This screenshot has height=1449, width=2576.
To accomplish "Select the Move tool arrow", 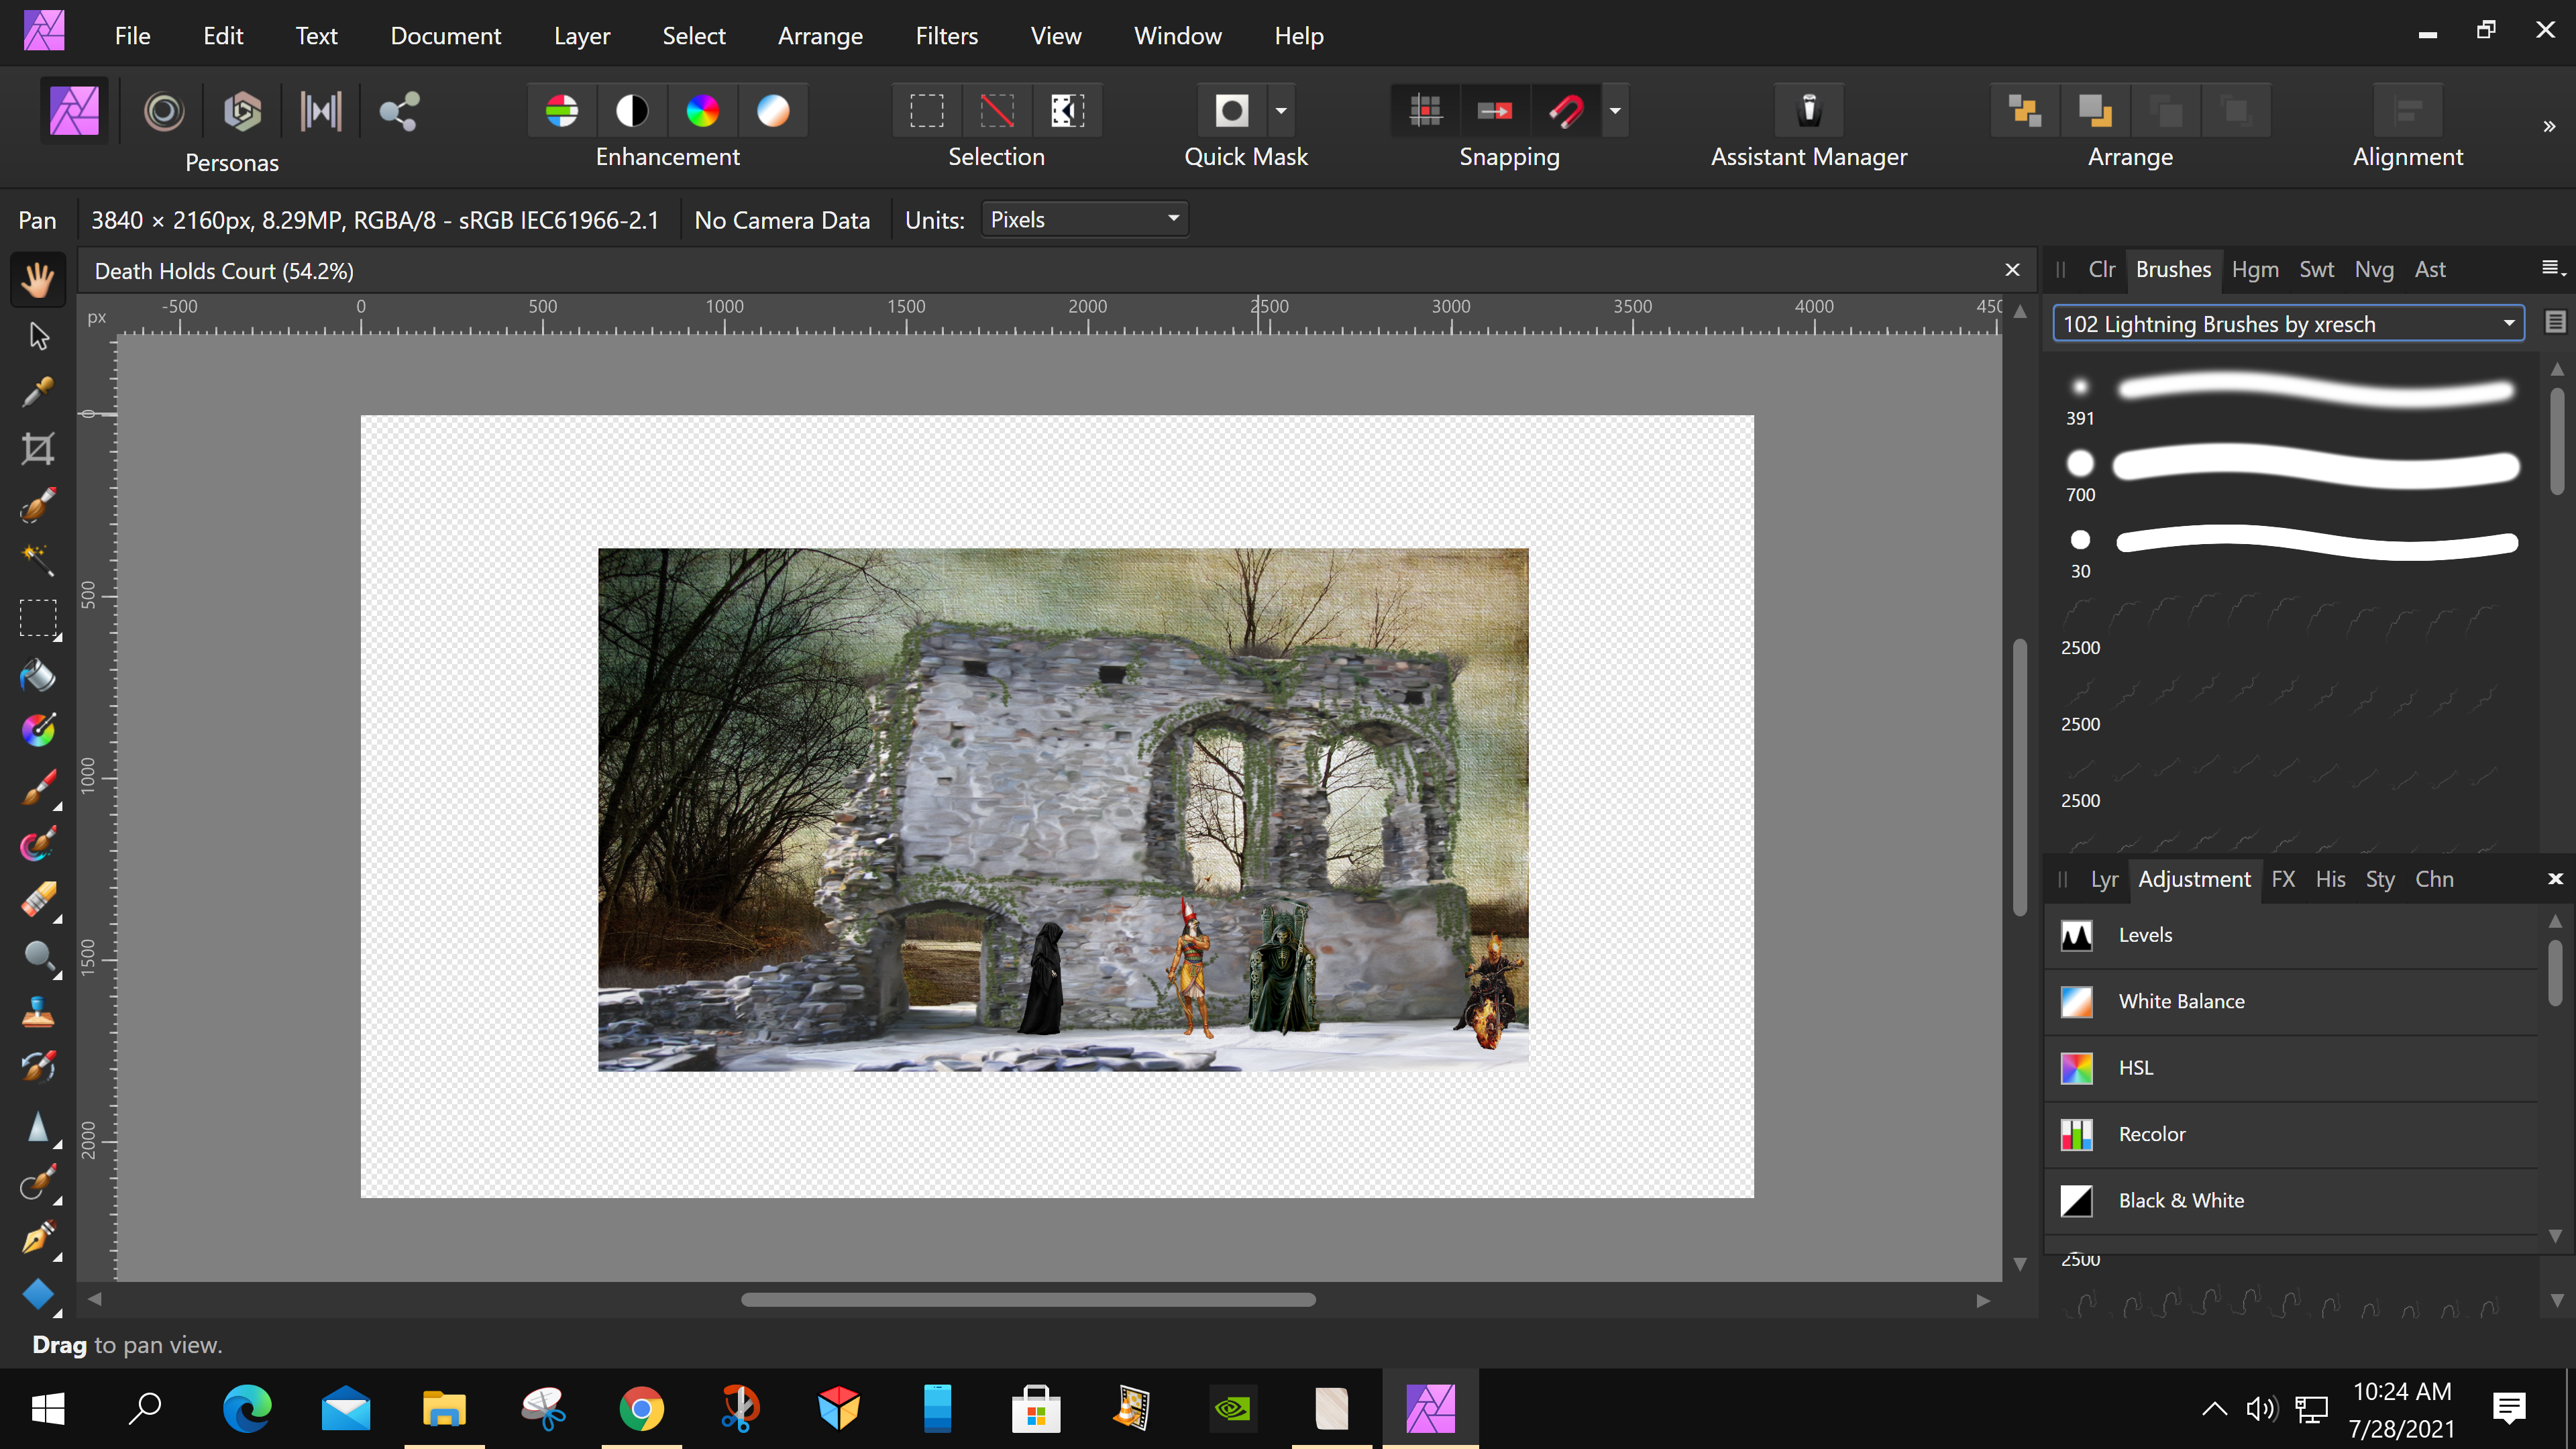I will 38,336.
